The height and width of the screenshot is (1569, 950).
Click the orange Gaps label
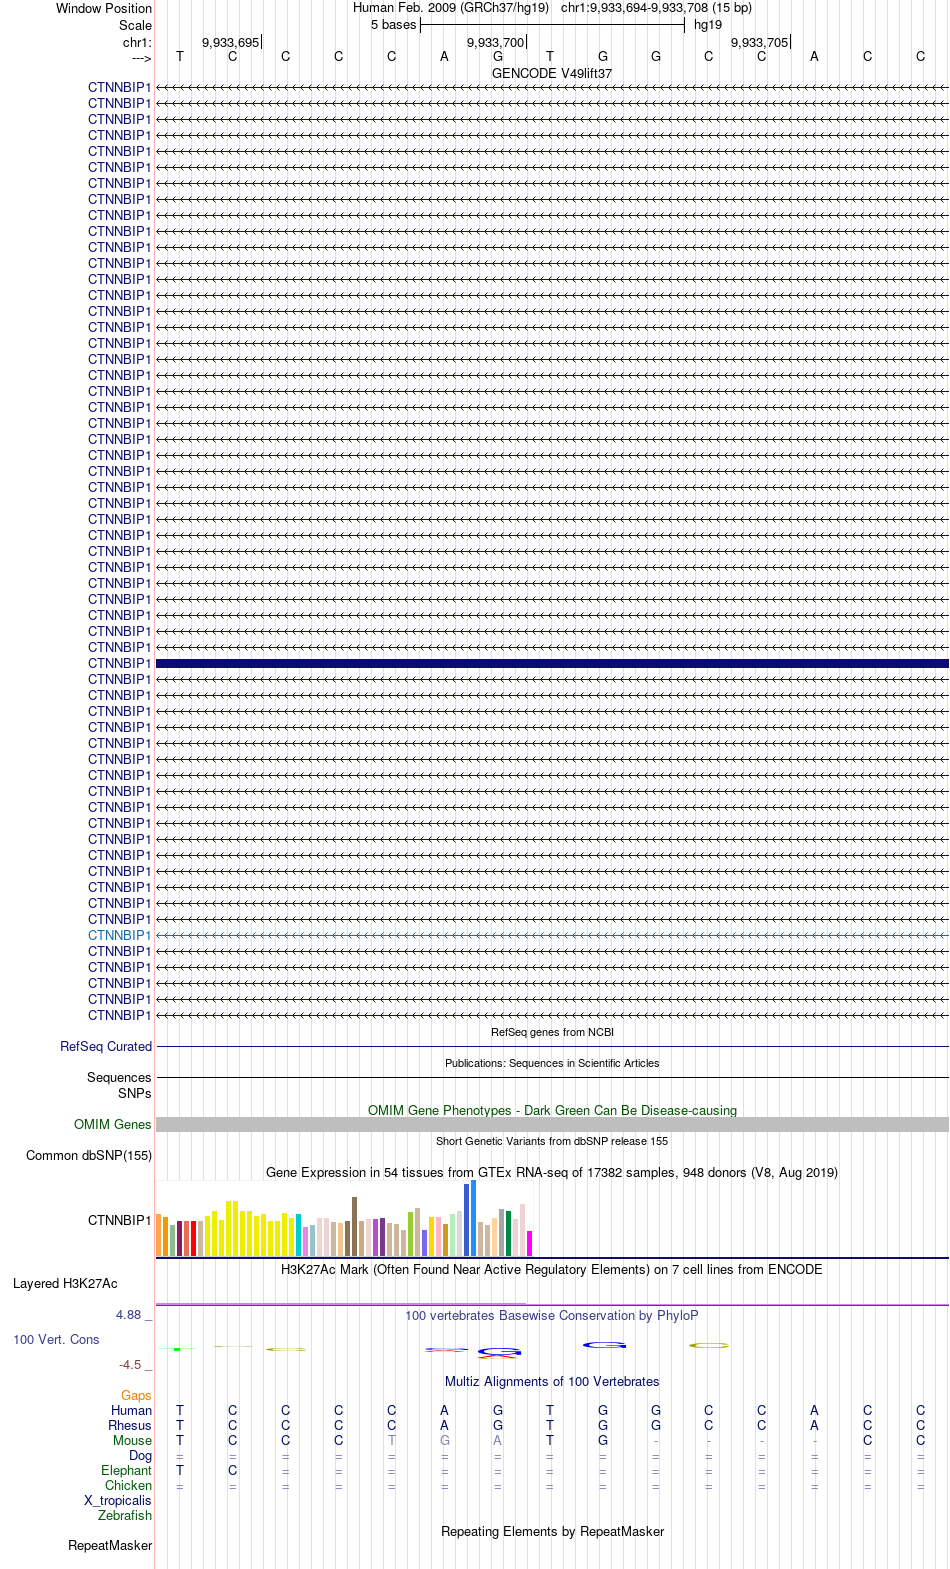[136, 1395]
